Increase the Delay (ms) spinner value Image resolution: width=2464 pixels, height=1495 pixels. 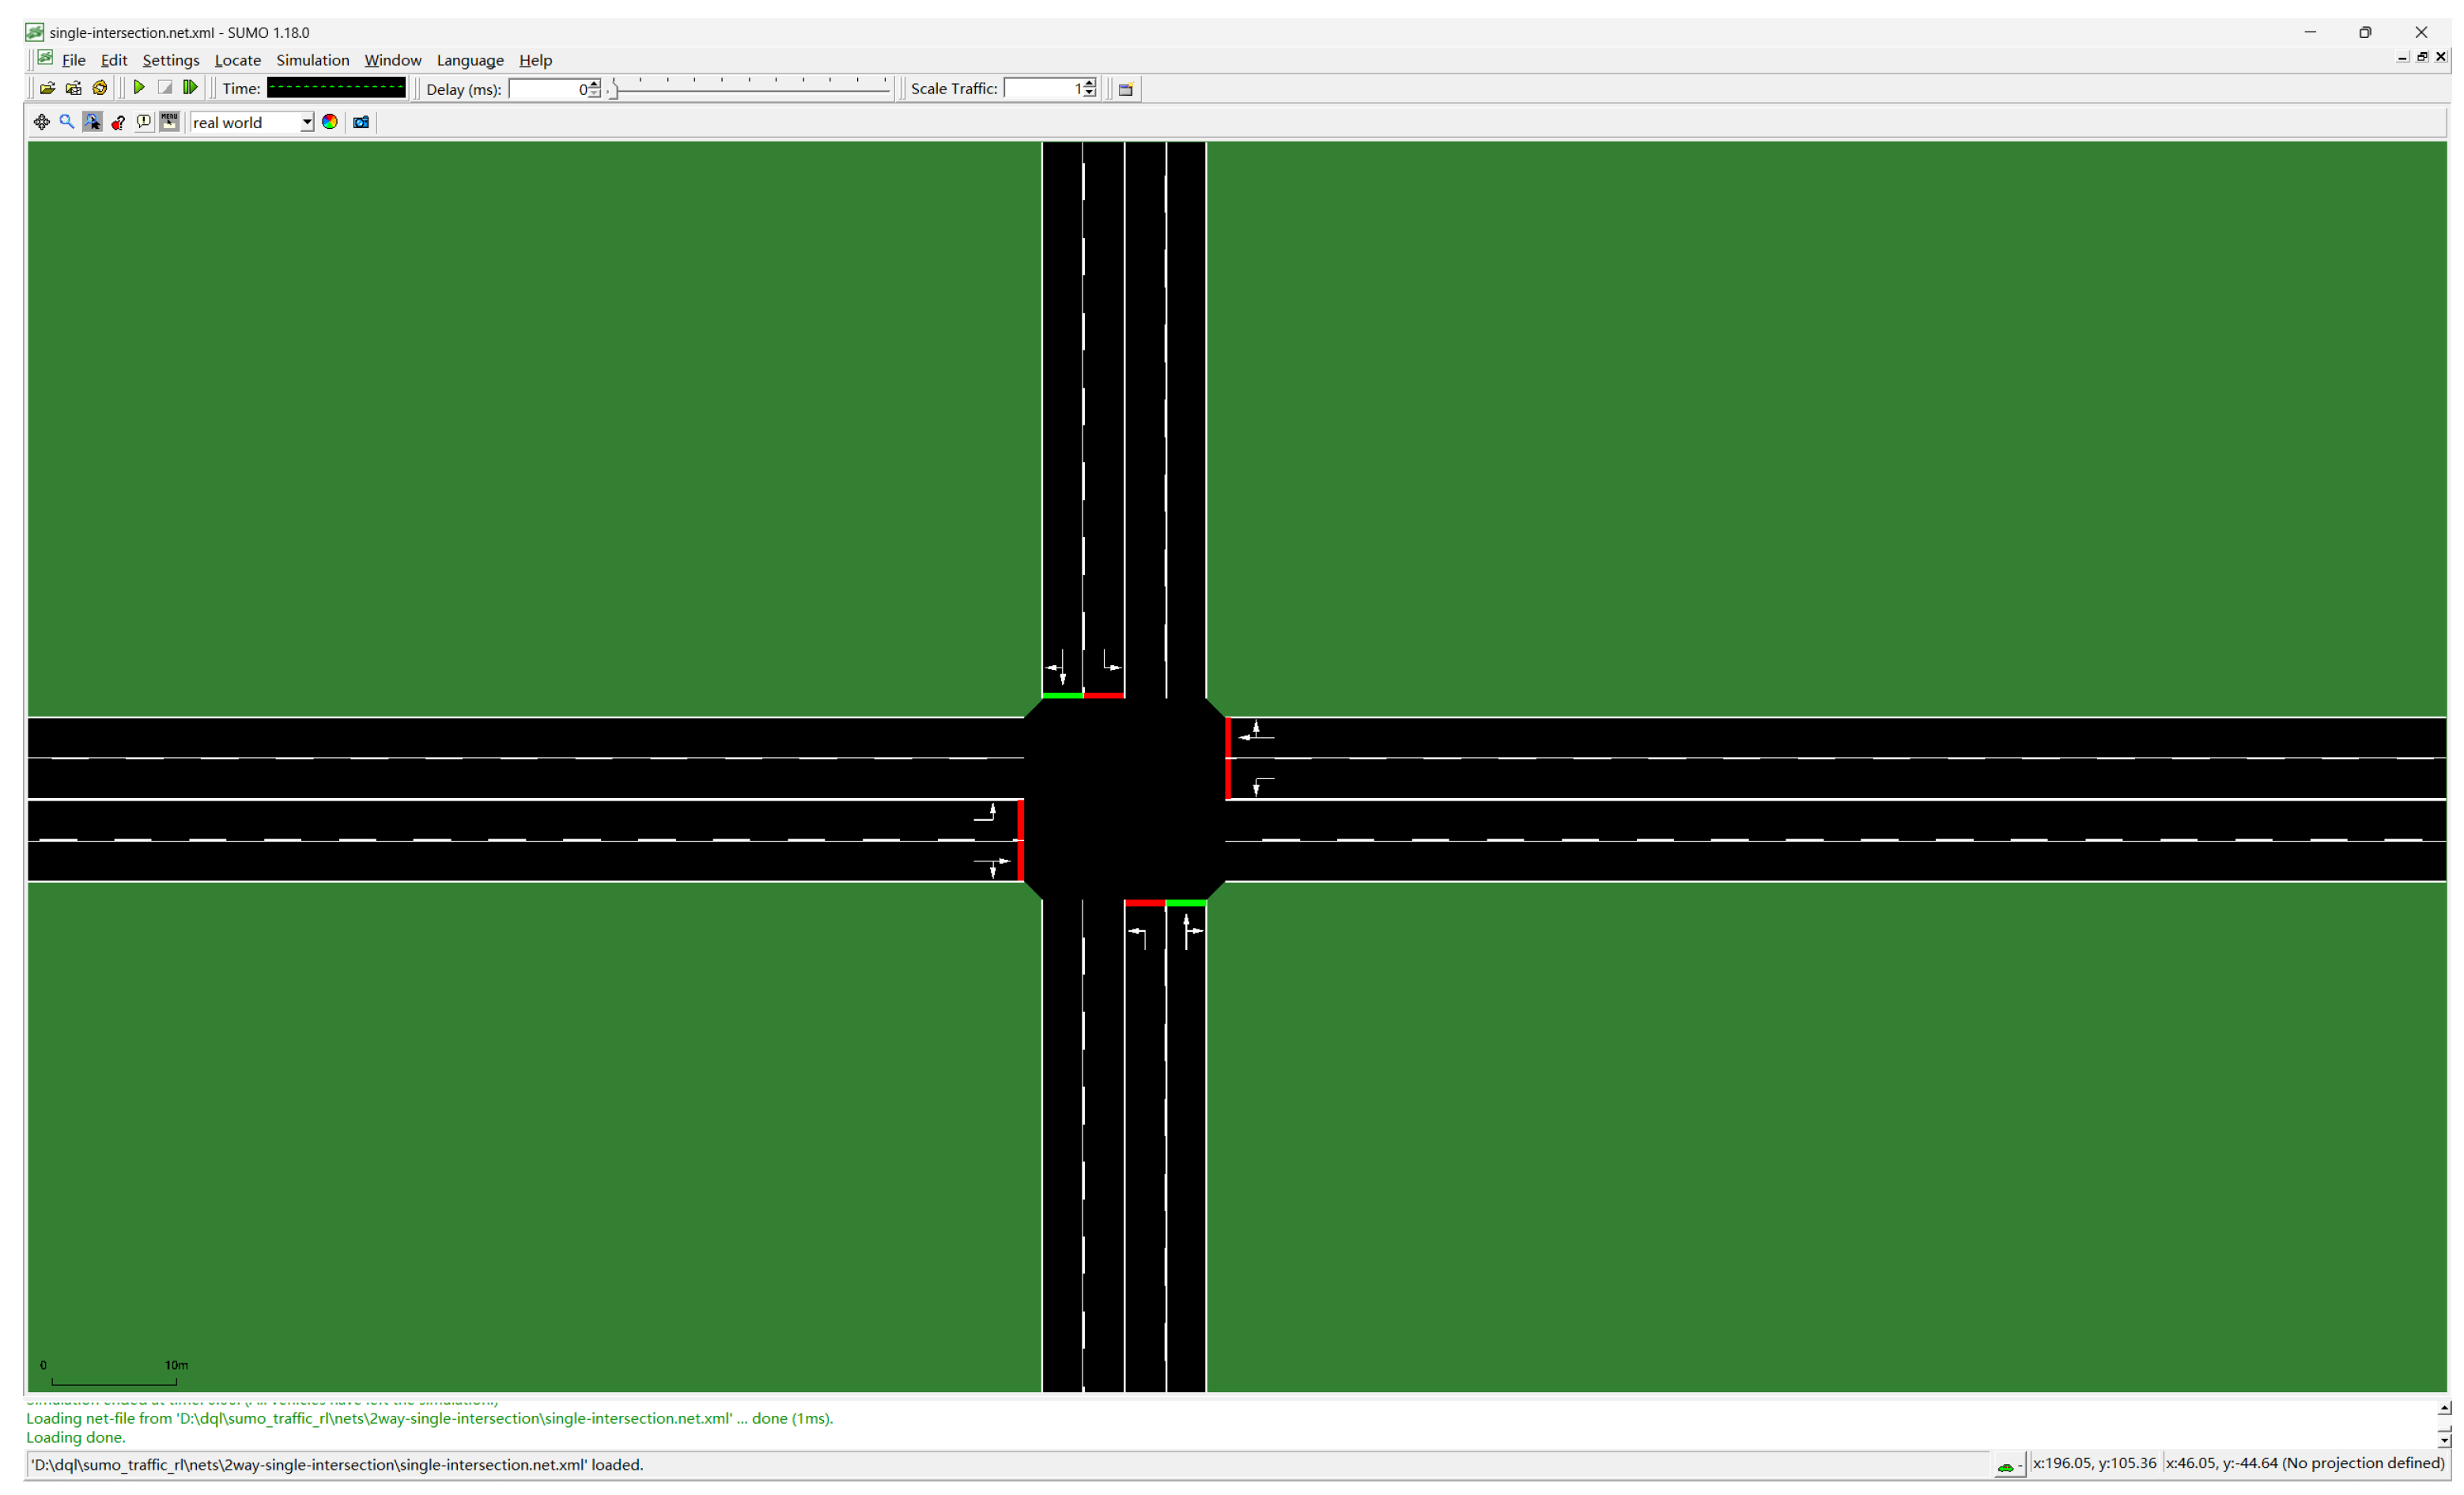click(x=595, y=84)
